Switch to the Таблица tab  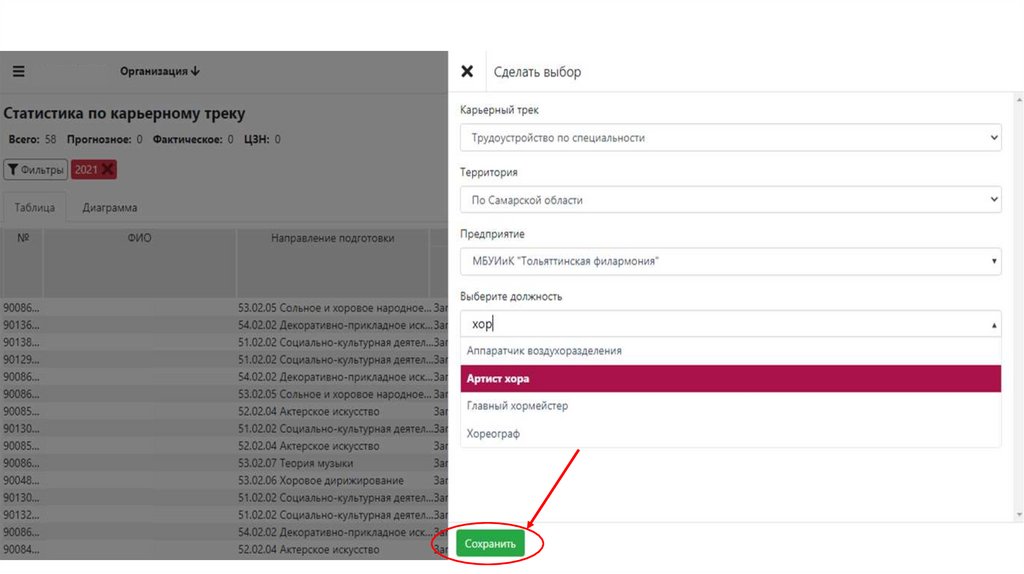34,207
